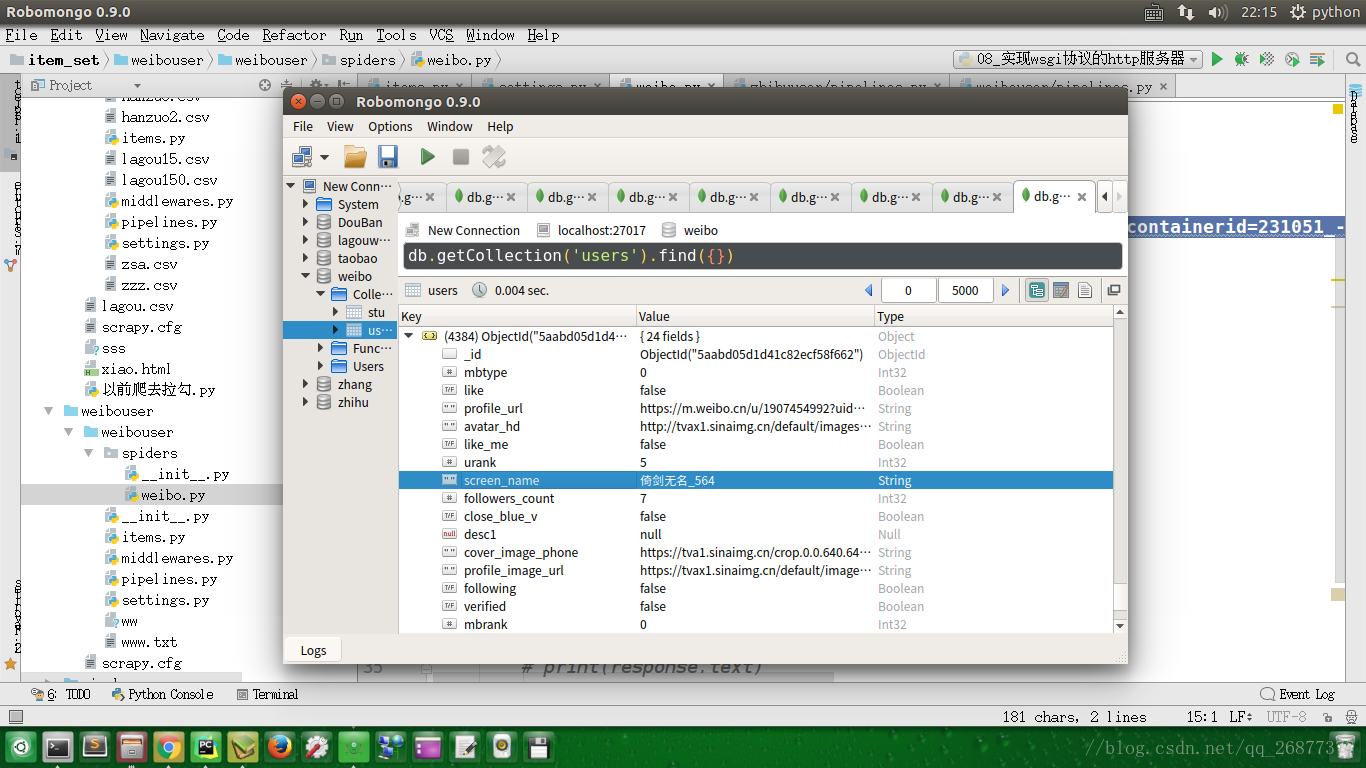Click the Robomongo save floppy disk icon
The height and width of the screenshot is (768, 1366).
(x=388, y=157)
